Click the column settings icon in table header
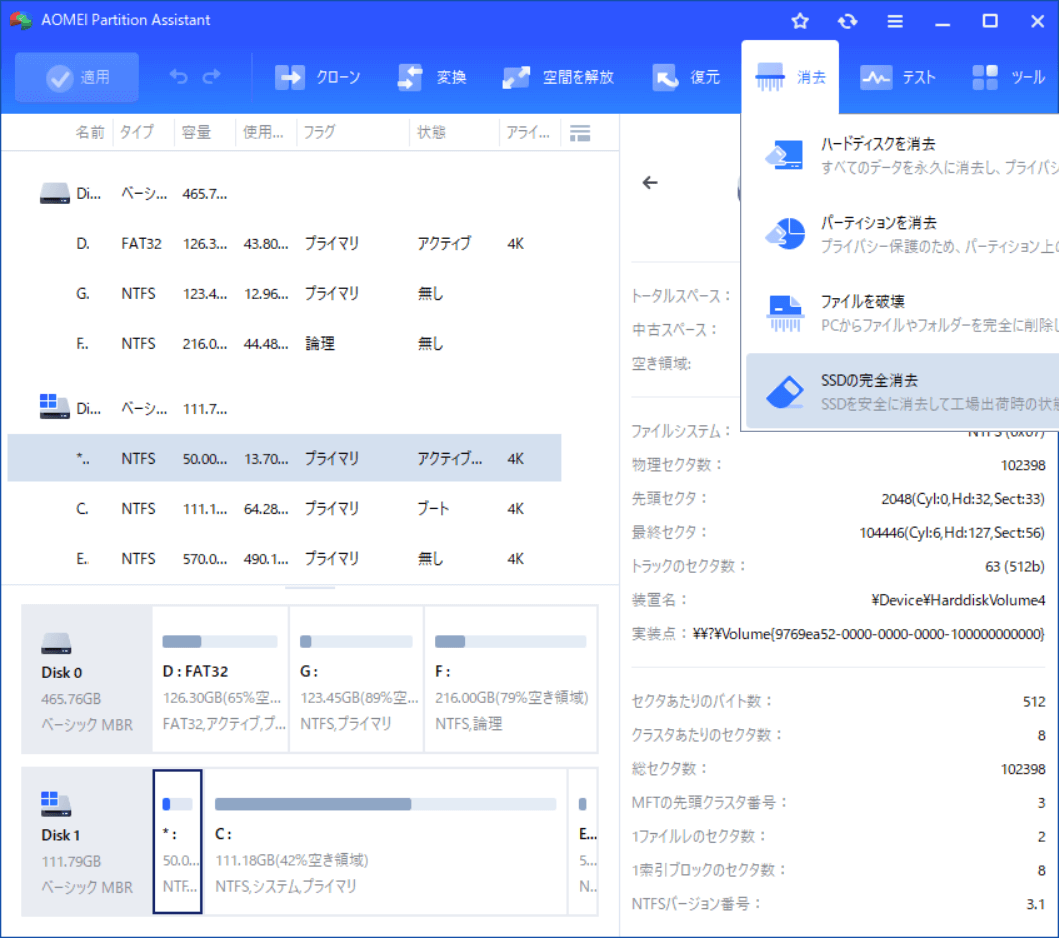The height and width of the screenshot is (938, 1059). pyautogui.click(x=579, y=133)
